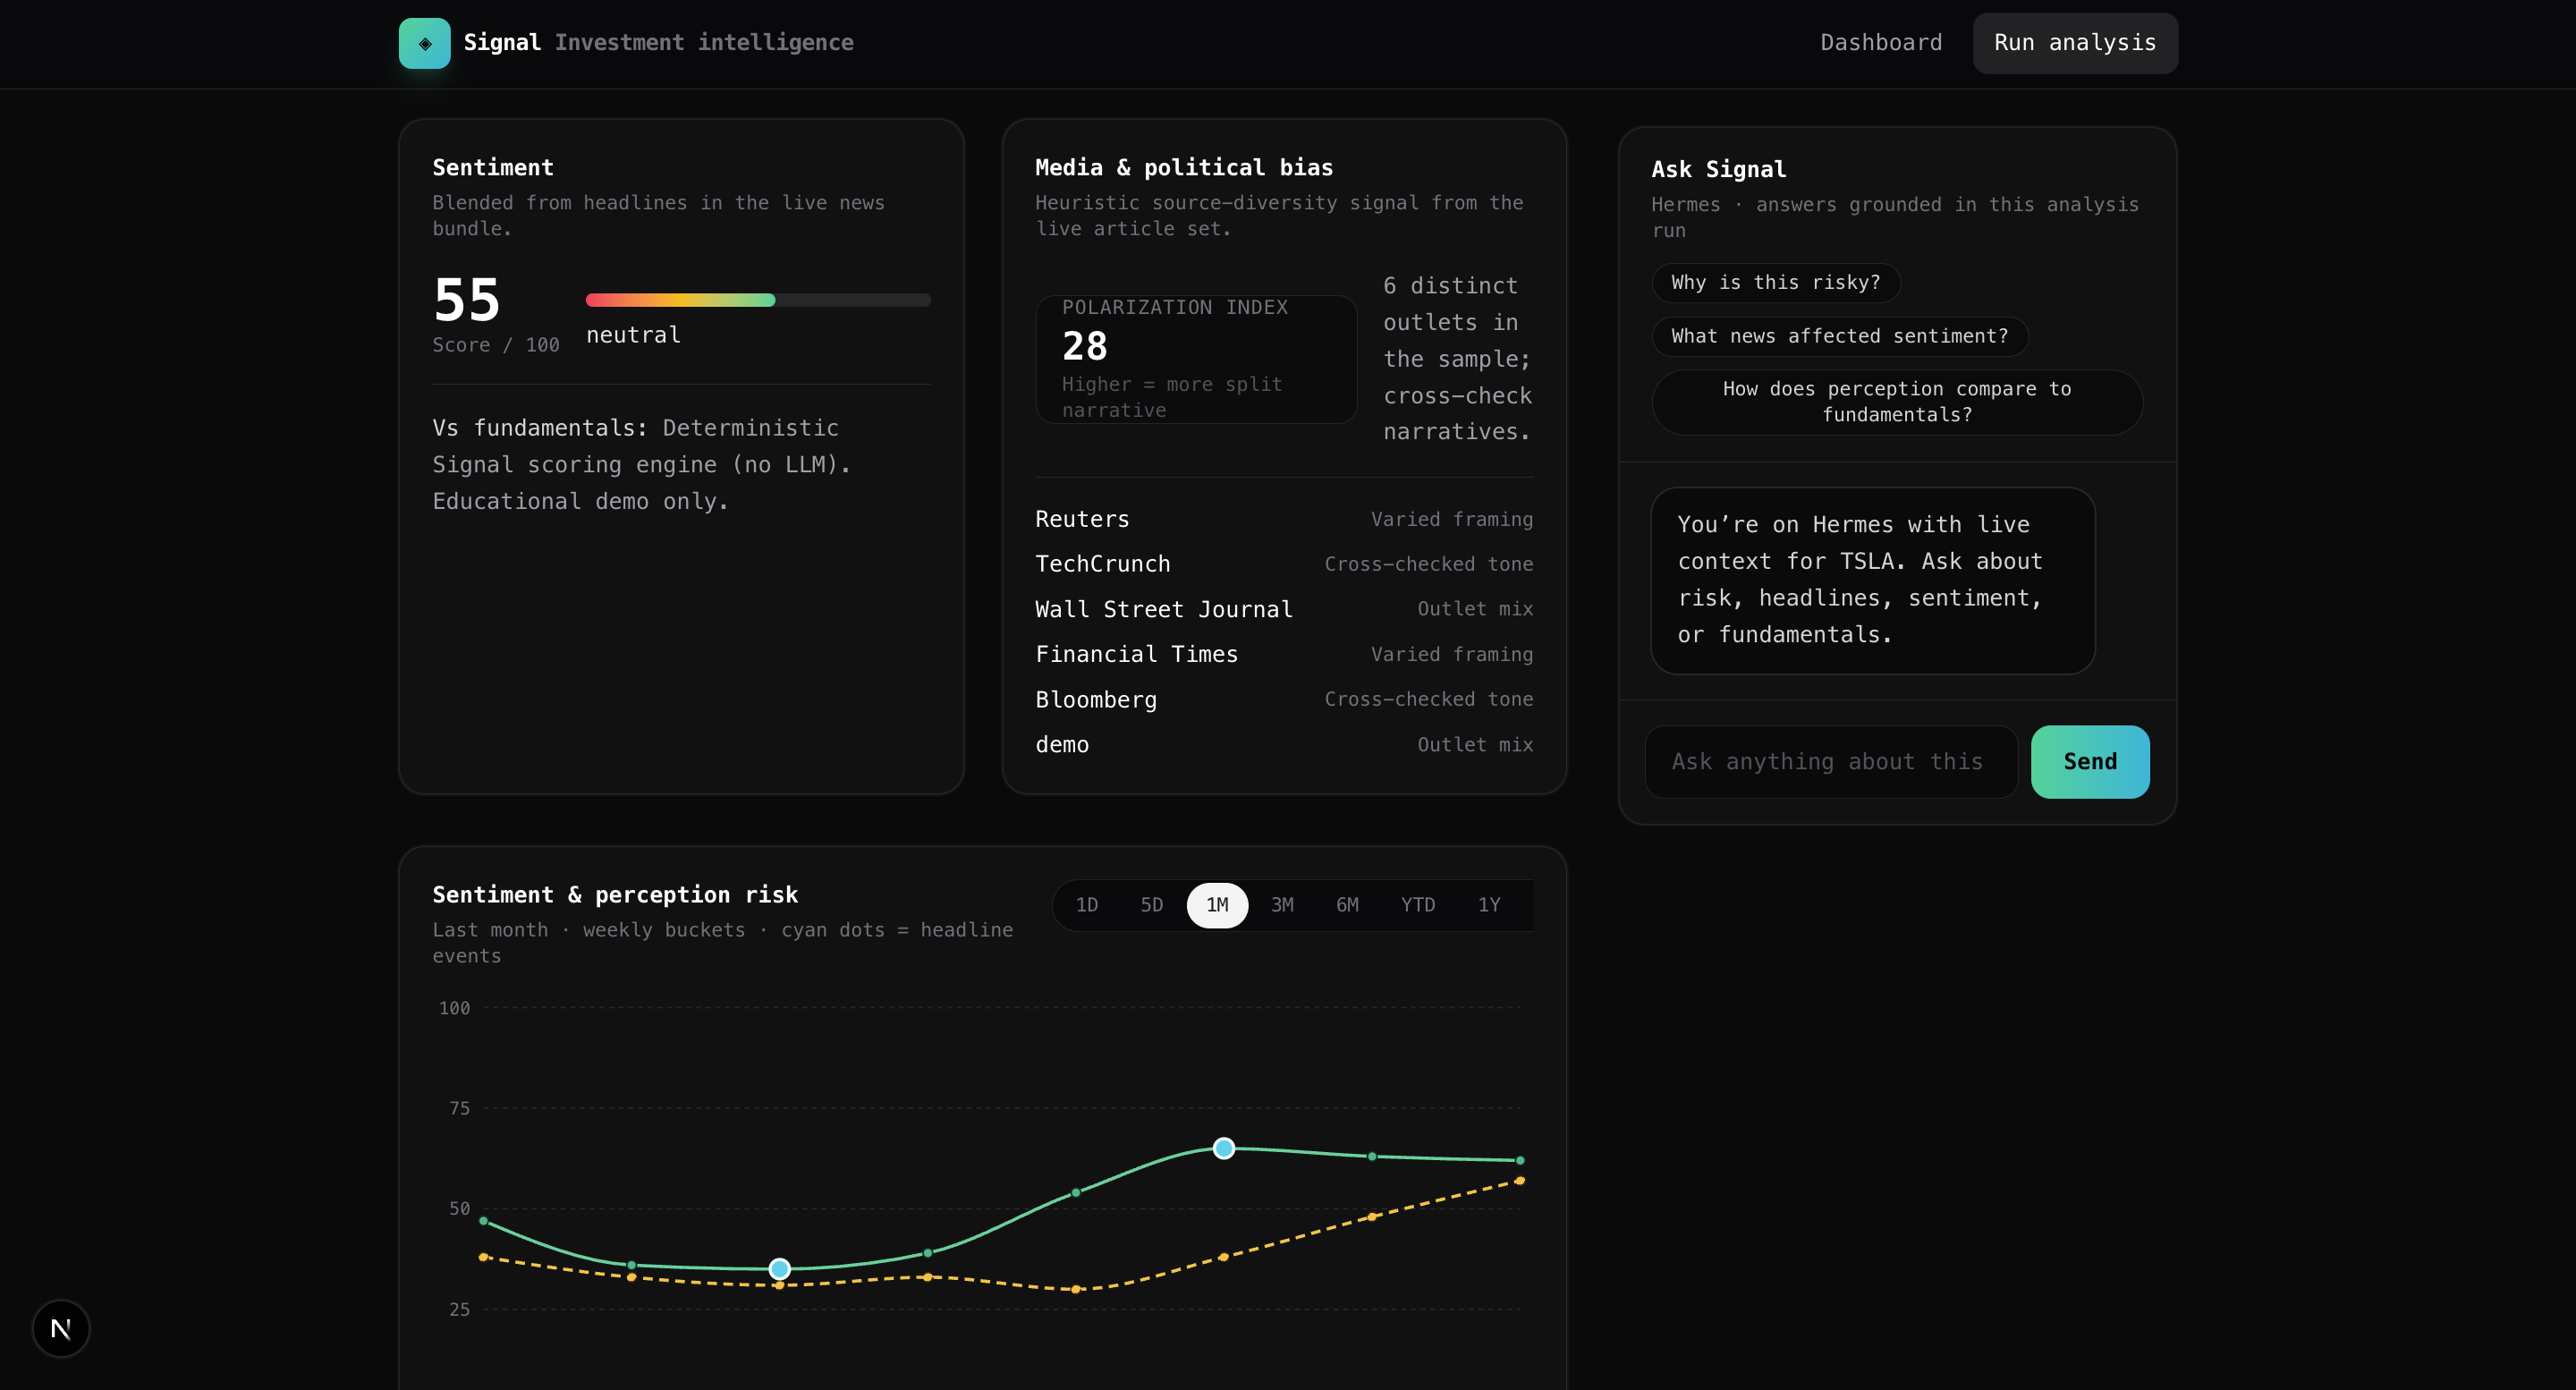Select the 1Y time range
The width and height of the screenshot is (2576, 1390).
(1488, 905)
